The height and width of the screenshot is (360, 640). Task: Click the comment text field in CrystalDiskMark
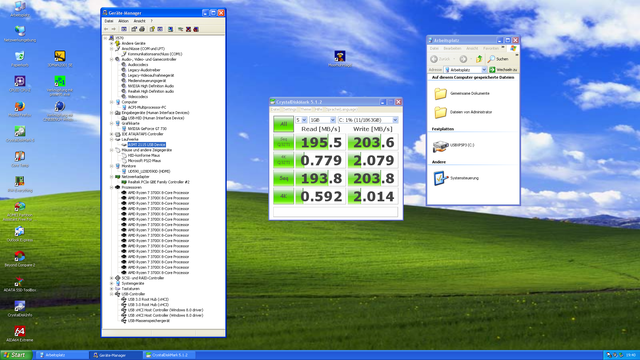click(x=335, y=211)
